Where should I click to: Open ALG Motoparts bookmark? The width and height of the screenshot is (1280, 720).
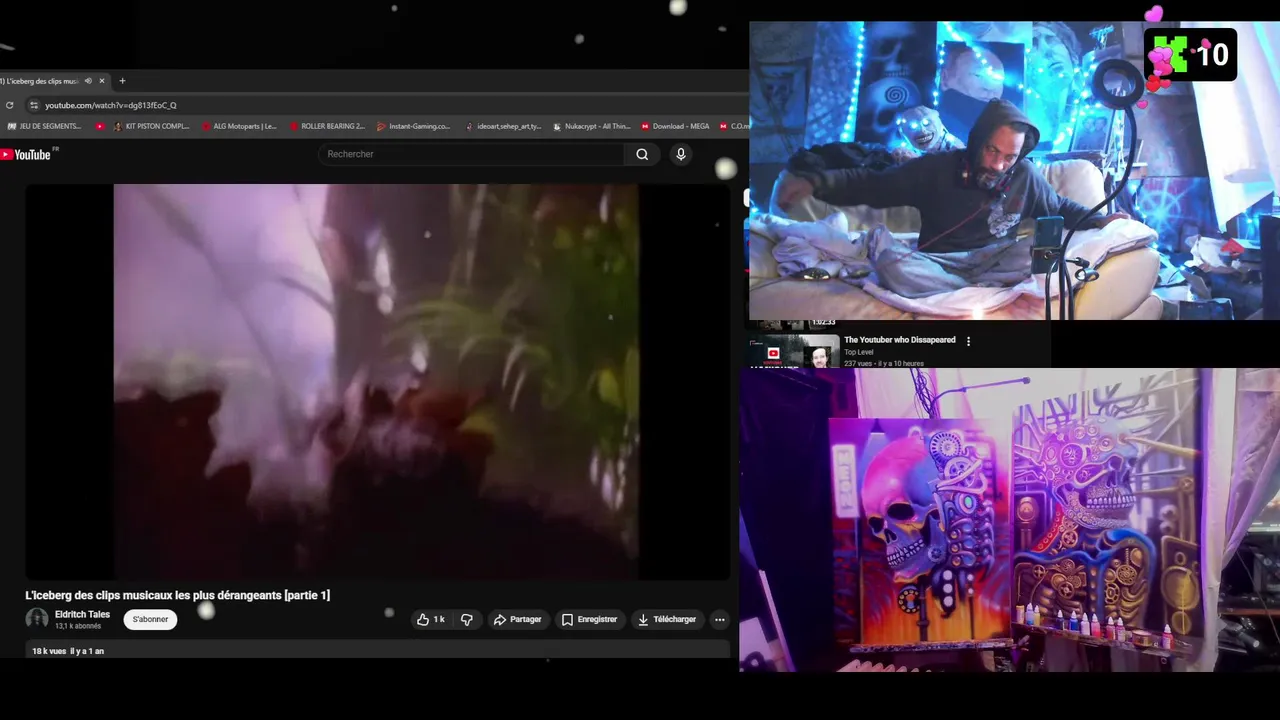[239, 126]
